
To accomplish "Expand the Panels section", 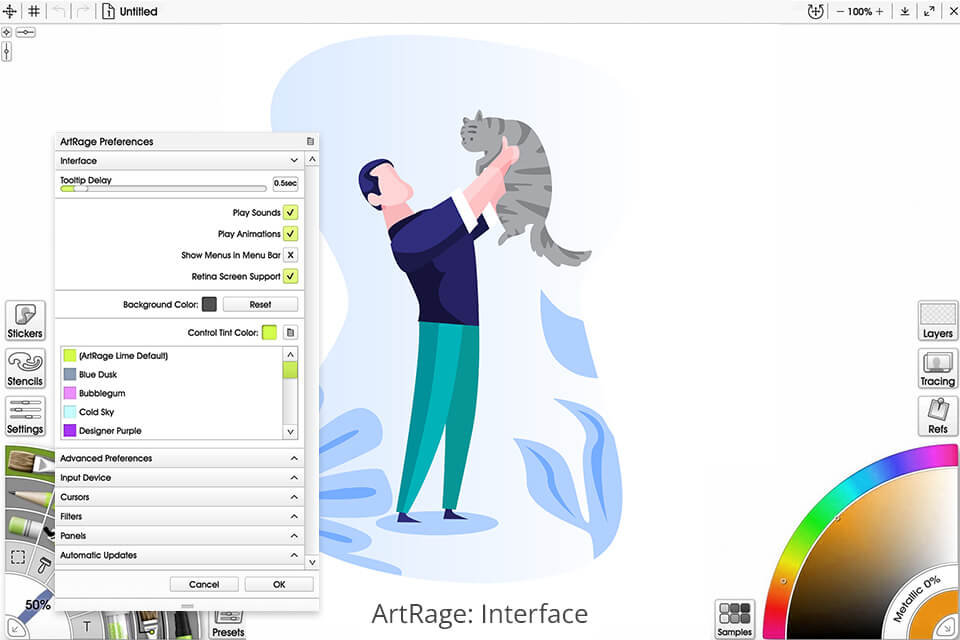I will 179,536.
